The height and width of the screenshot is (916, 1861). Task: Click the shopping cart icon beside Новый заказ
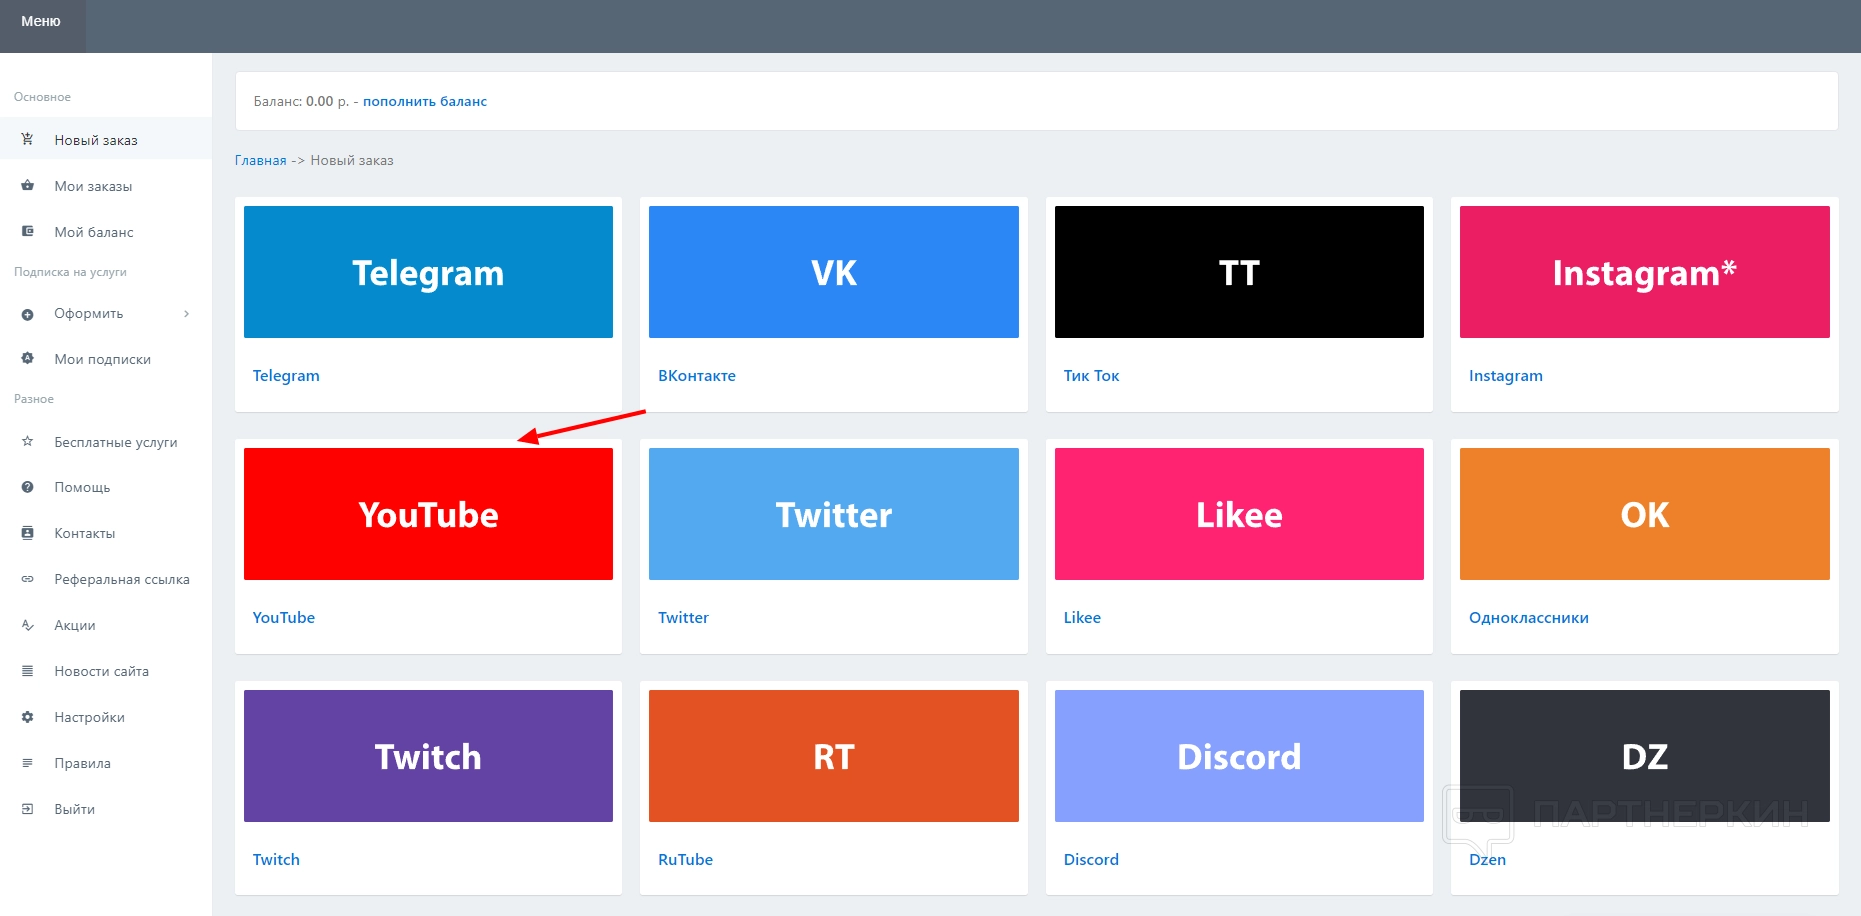tap(28, 139)
